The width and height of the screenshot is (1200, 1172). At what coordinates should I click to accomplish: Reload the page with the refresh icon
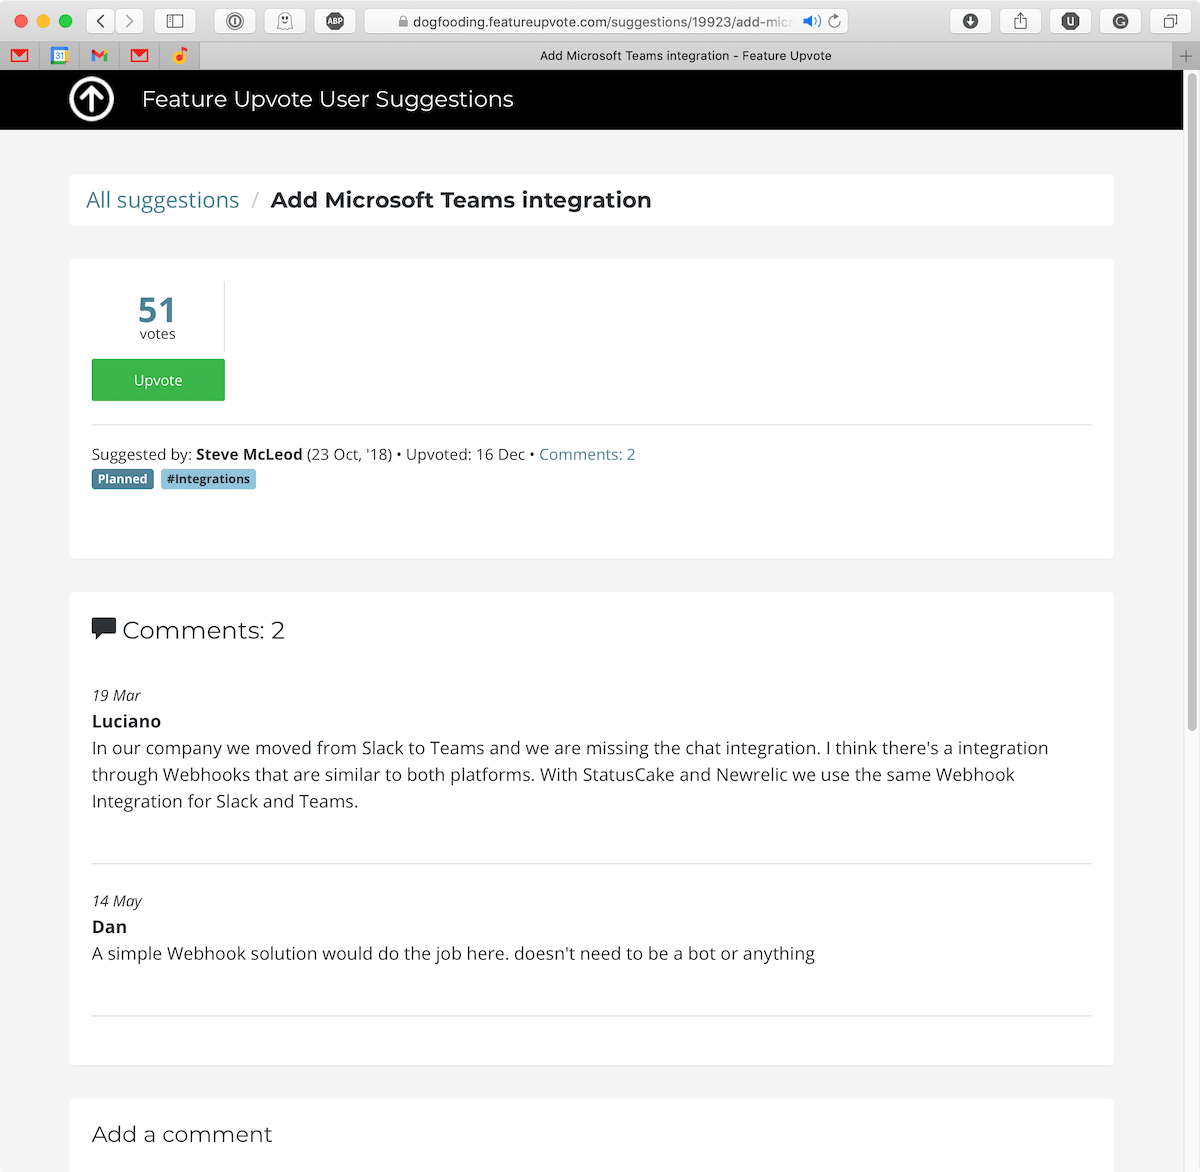pos(835,21)
